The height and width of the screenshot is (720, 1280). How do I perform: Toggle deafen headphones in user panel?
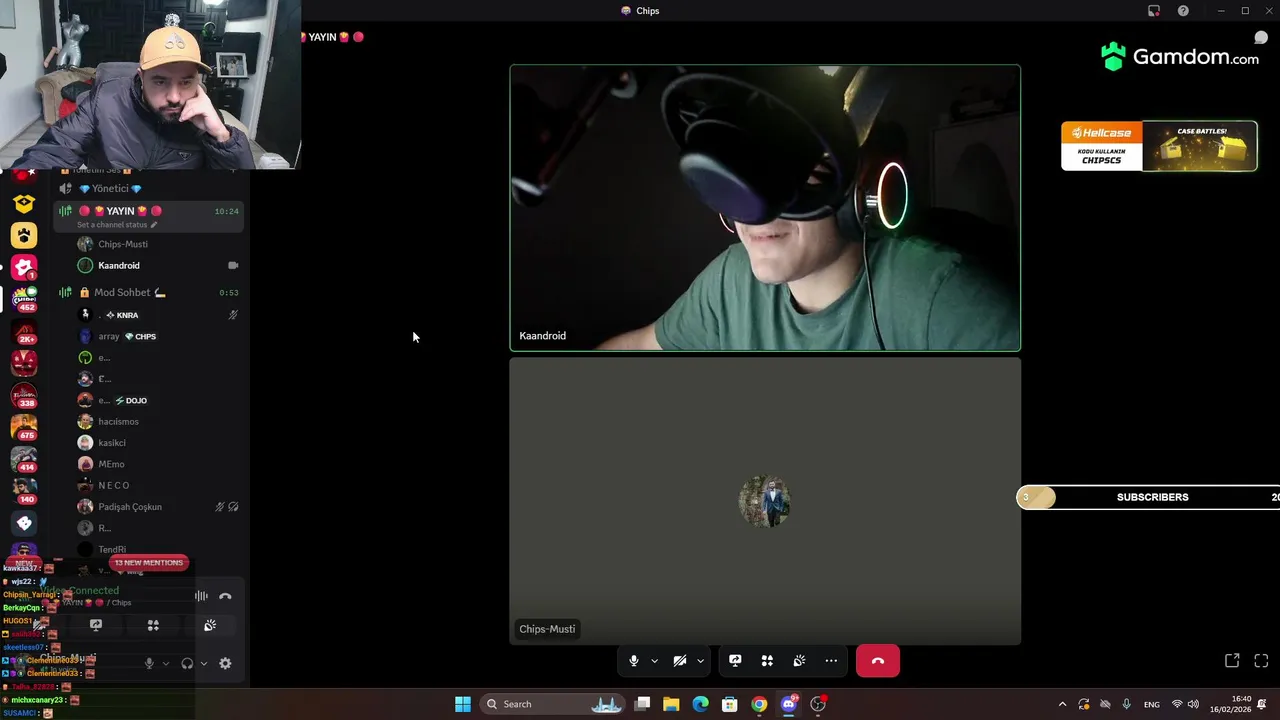(x=187, y=663)
